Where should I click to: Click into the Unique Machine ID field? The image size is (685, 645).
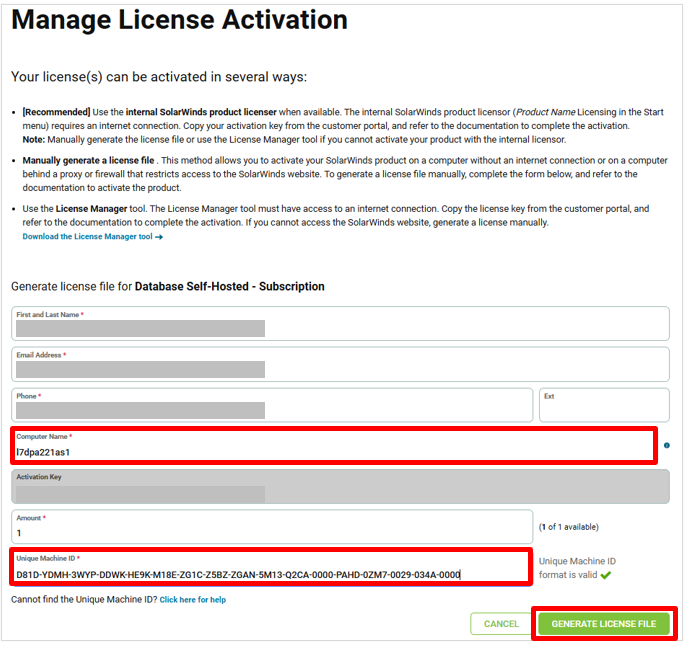[271, 567]
